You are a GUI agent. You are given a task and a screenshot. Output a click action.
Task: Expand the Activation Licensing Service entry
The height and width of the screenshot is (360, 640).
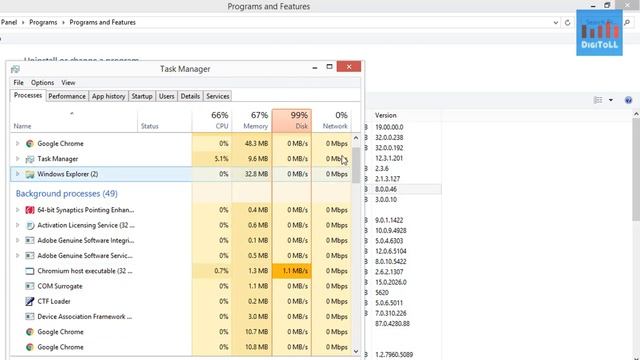[x=18, y=225]
